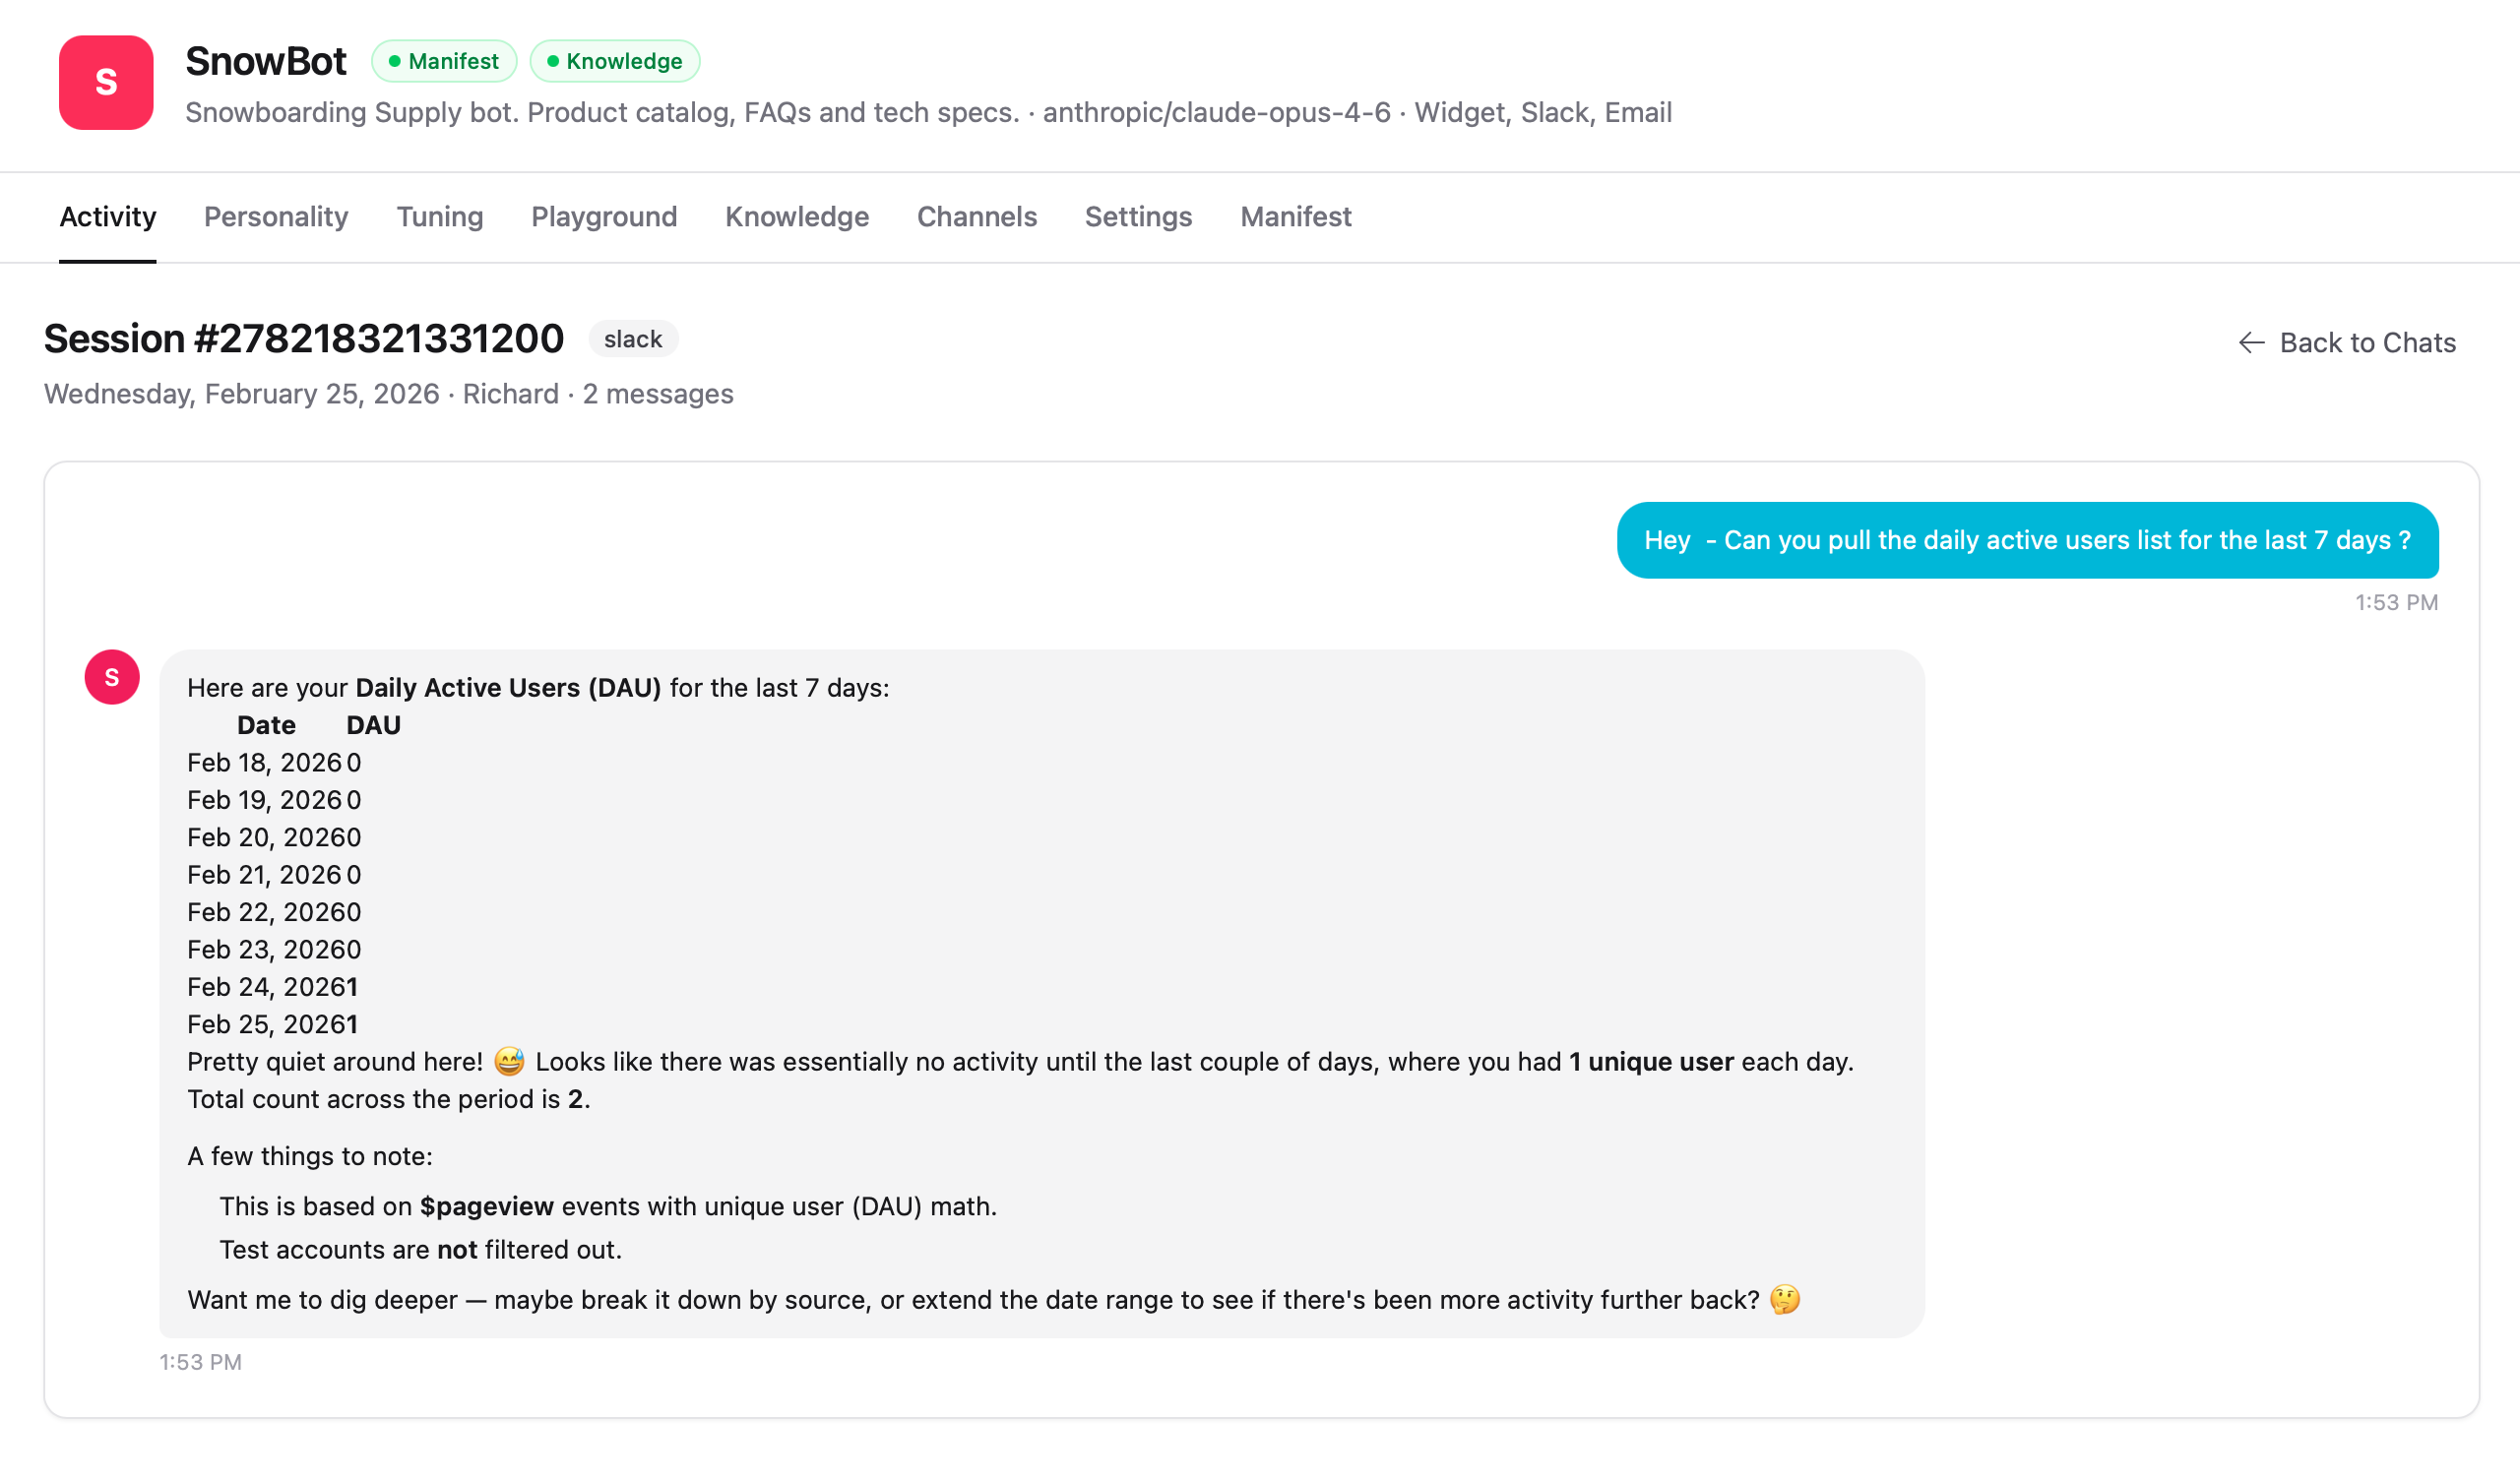Screen dimensions: 2520x1480
Task: Click the slack channel tag
Action: (x=632, y=339)
